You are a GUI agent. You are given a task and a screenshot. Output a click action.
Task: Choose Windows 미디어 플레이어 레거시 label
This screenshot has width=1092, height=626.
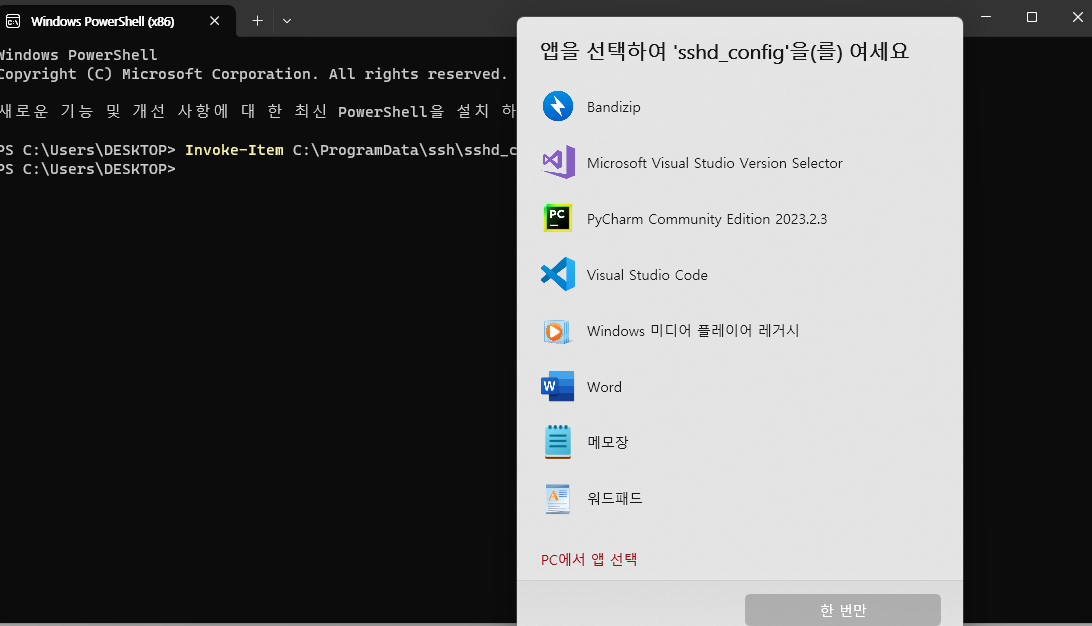click(x=693, y=331)
